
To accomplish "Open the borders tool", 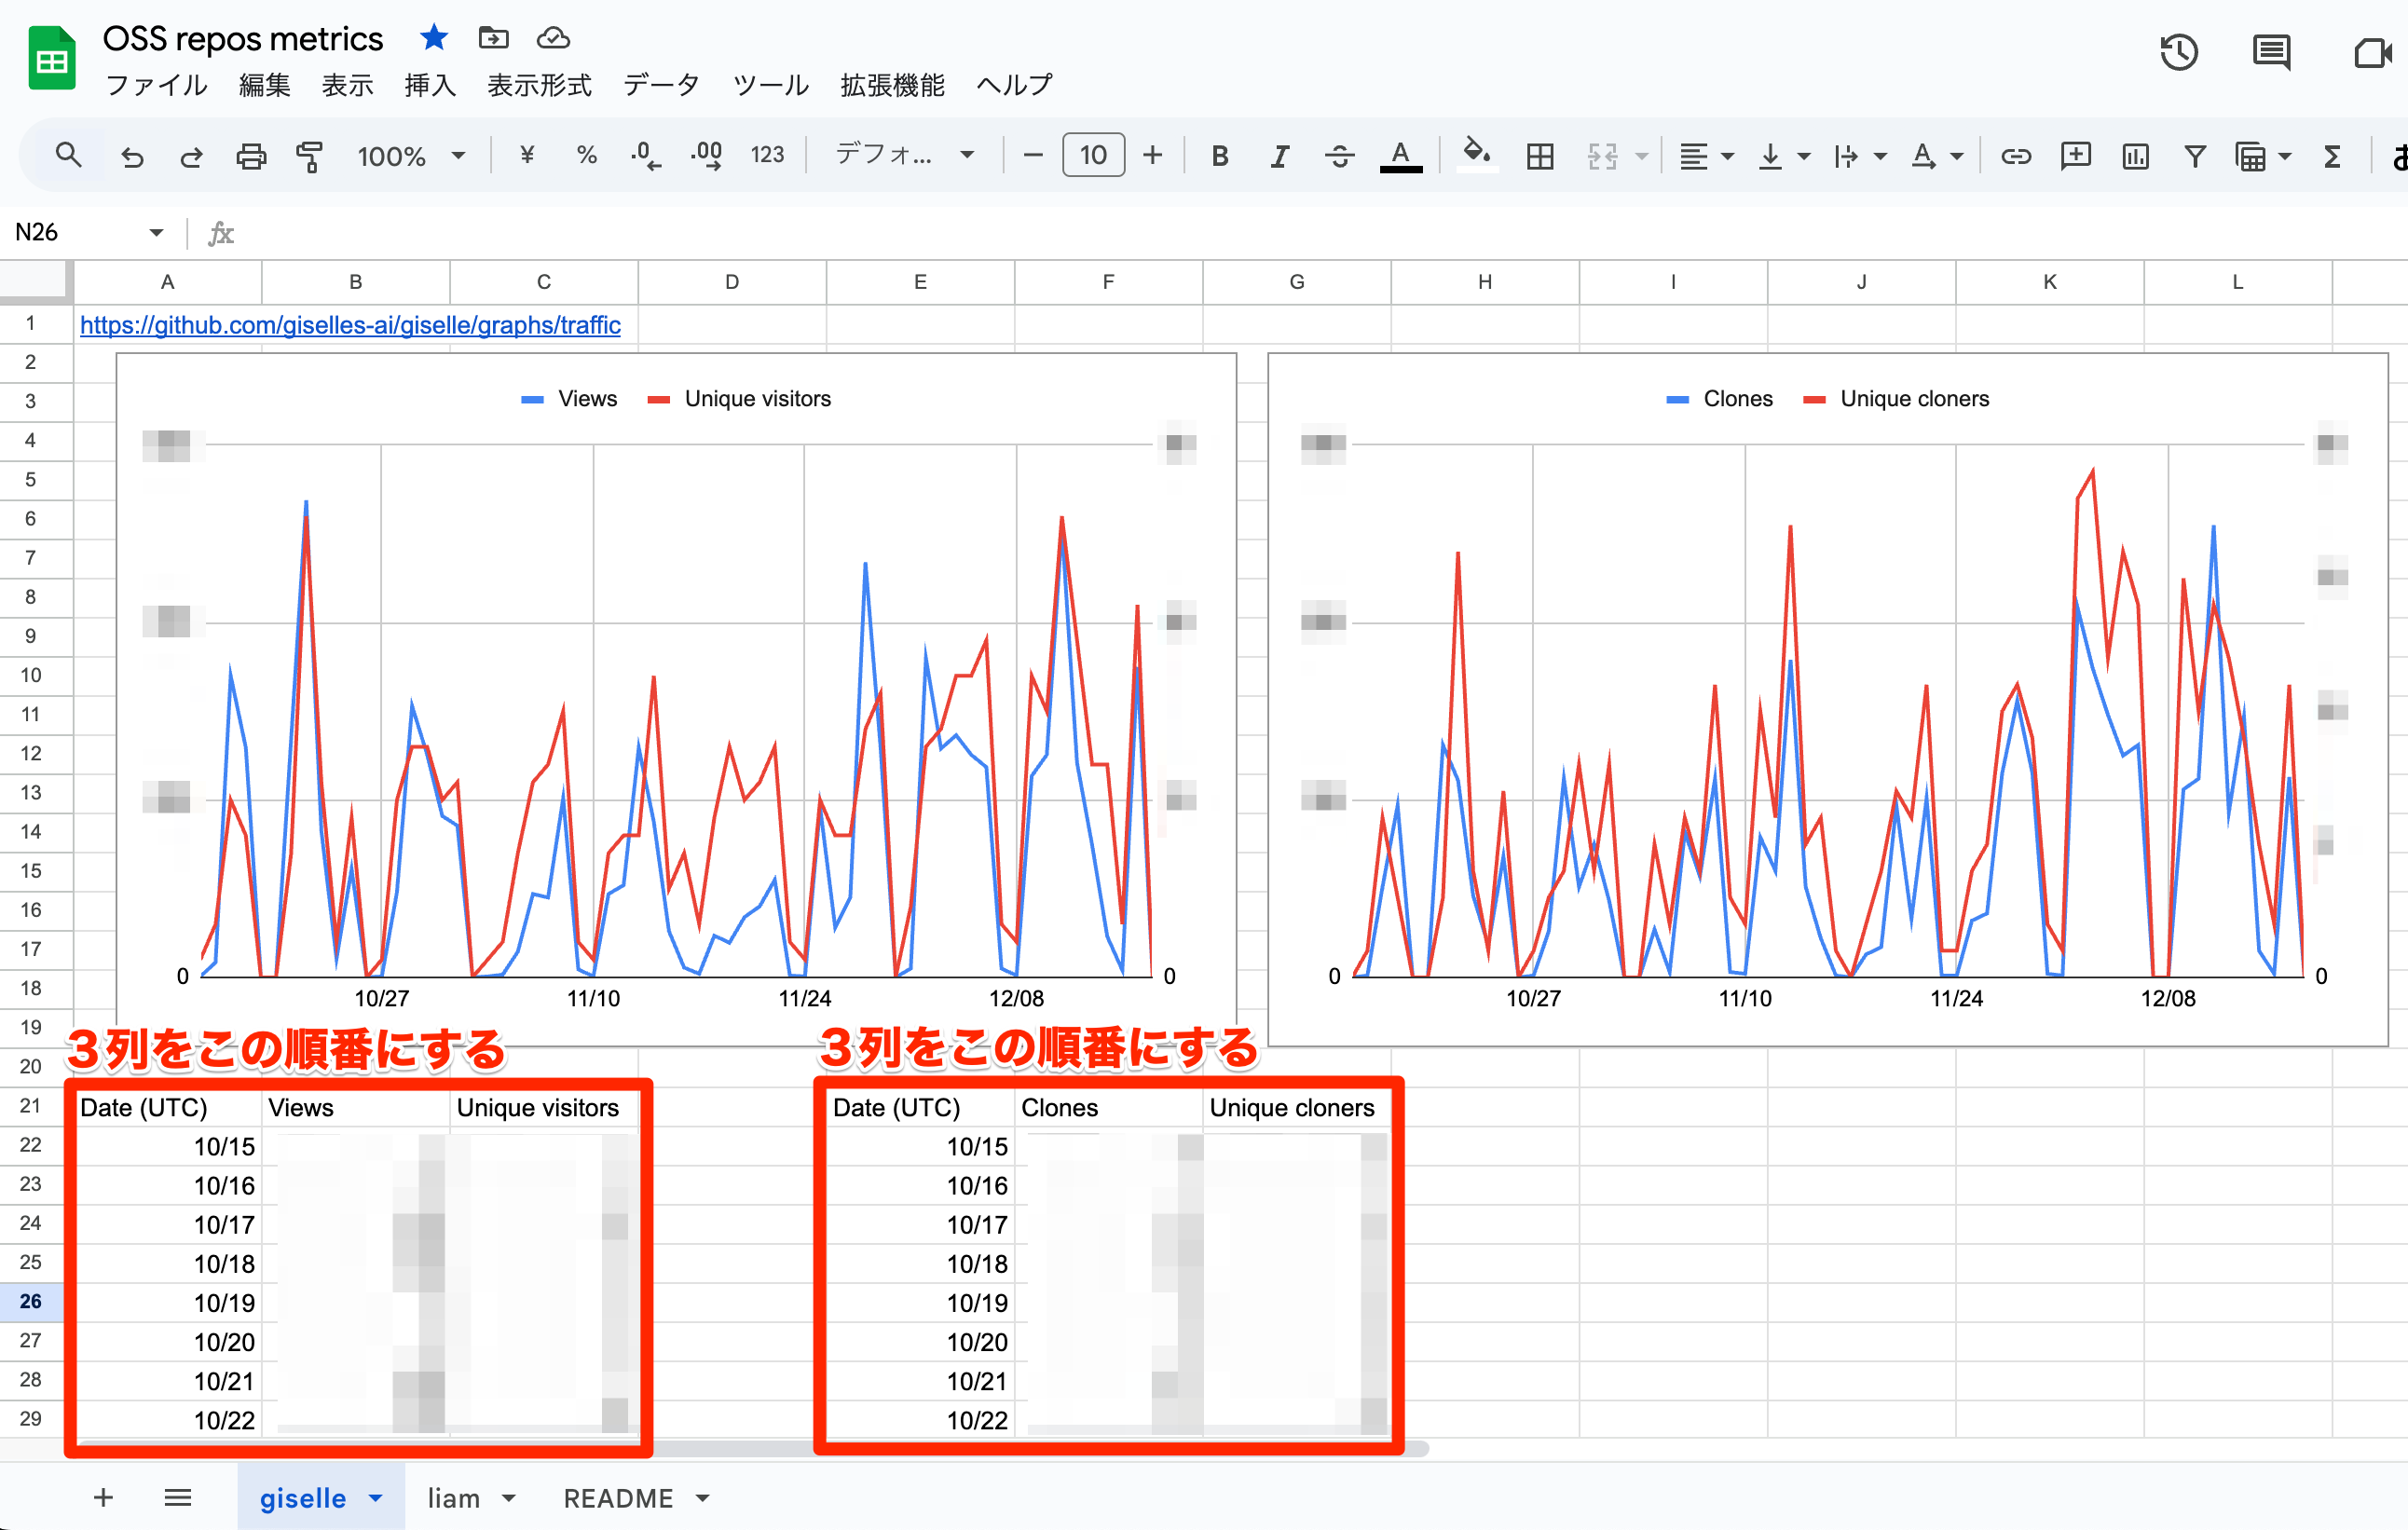I will [1540, 155].
